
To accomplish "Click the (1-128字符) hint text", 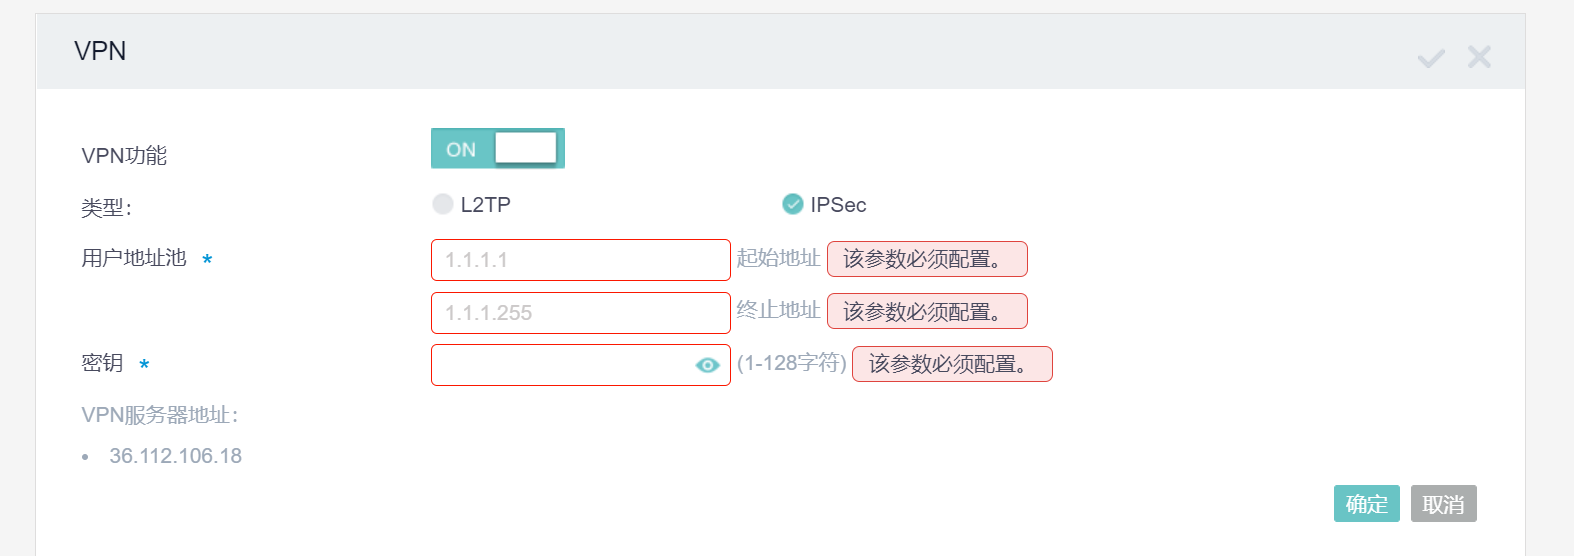I will 791,363.
